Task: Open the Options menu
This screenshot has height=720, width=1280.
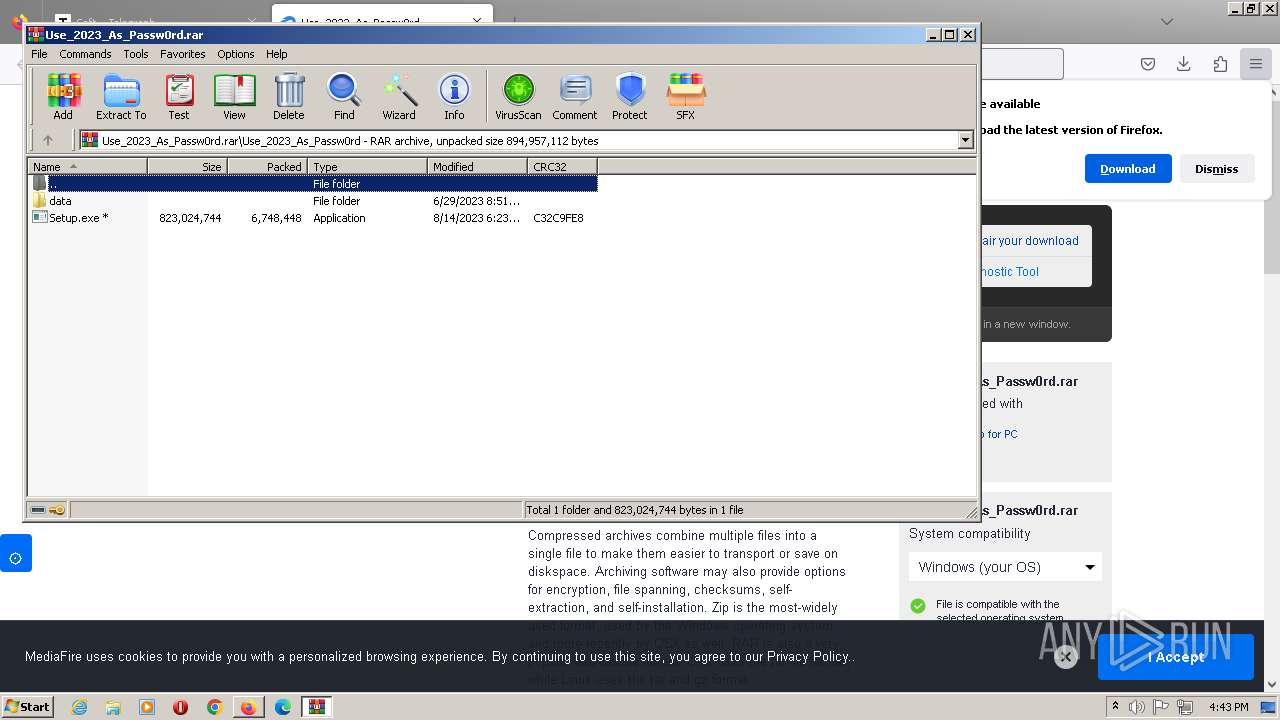Action: pos(236,54)
